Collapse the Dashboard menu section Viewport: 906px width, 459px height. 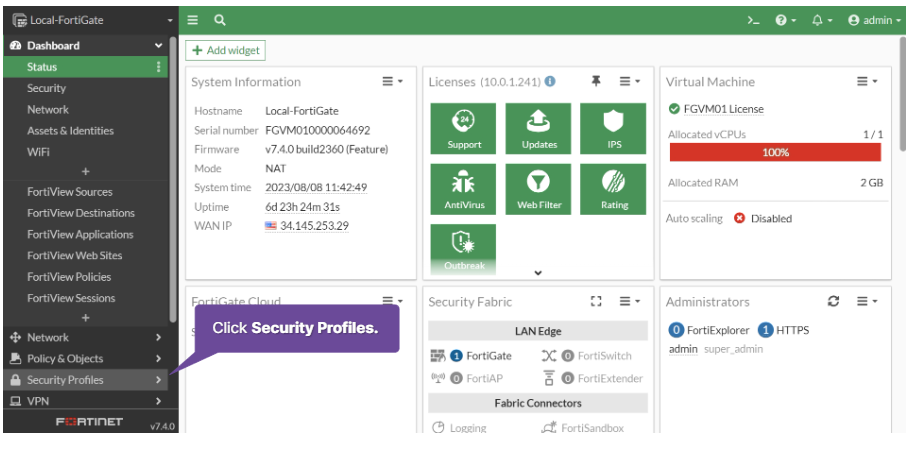[158, 46]
